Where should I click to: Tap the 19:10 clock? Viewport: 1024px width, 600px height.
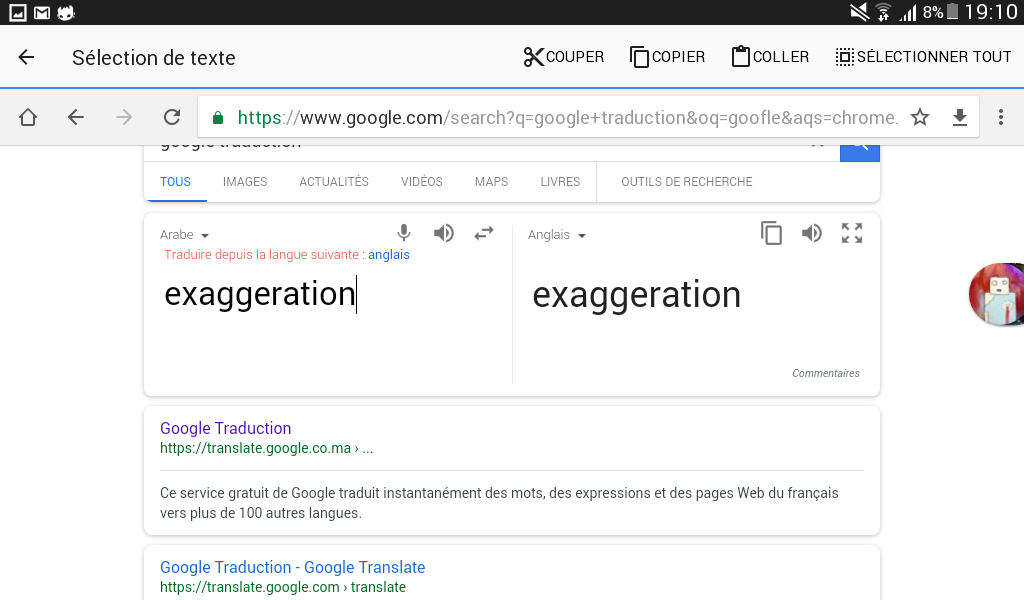pyautogui.click(x=991, y=12)
